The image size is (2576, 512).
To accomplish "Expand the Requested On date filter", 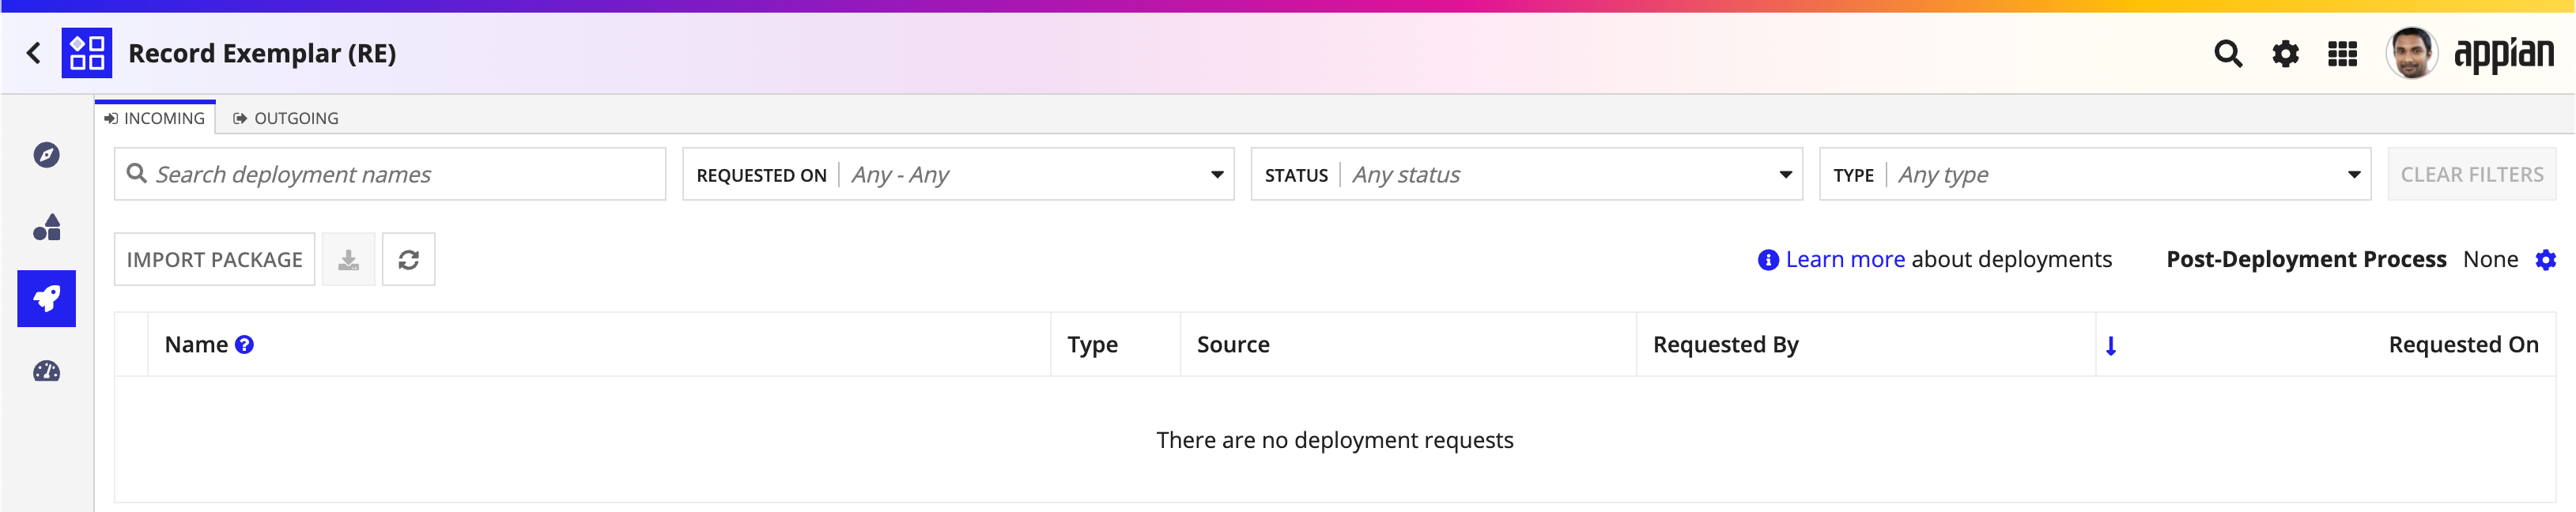I will (958, 174).
